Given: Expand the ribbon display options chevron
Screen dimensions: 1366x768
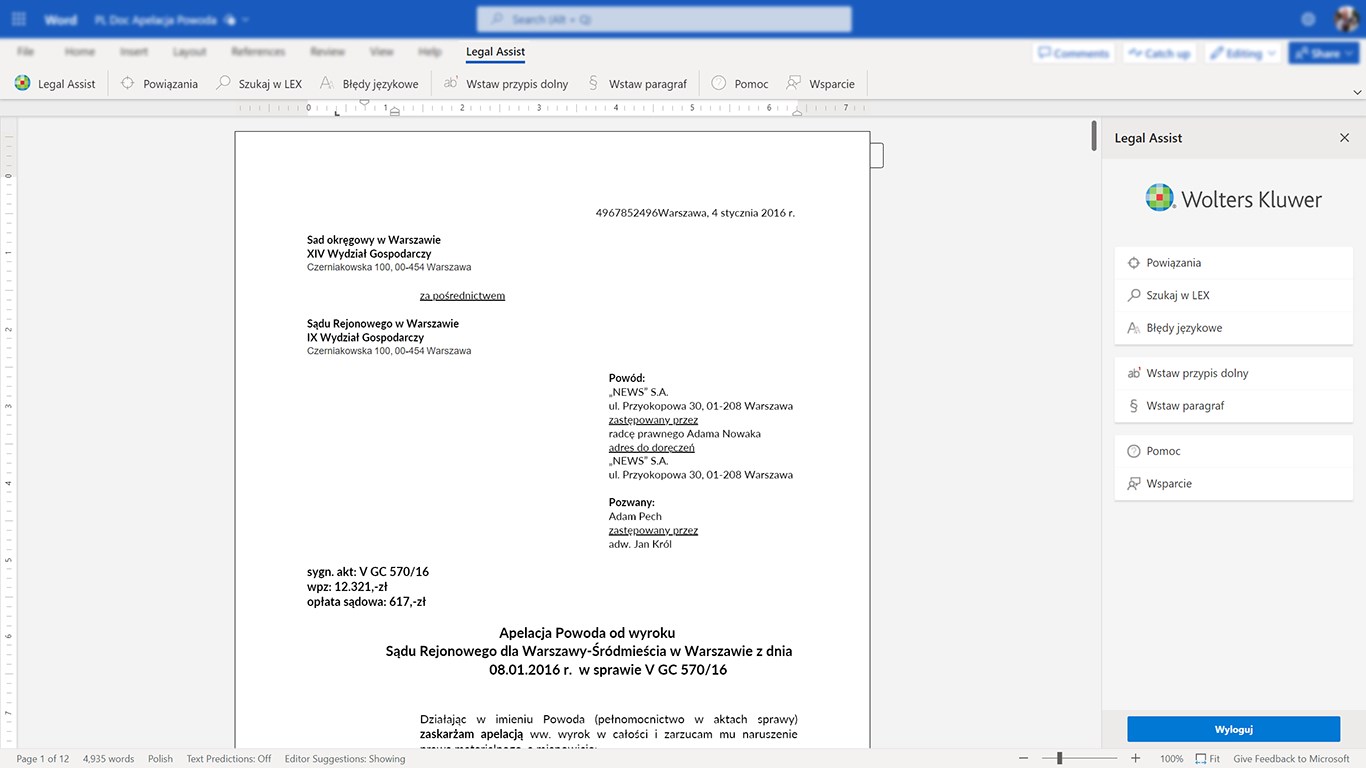Looking at the screenshot, I should pos(1357,92).
